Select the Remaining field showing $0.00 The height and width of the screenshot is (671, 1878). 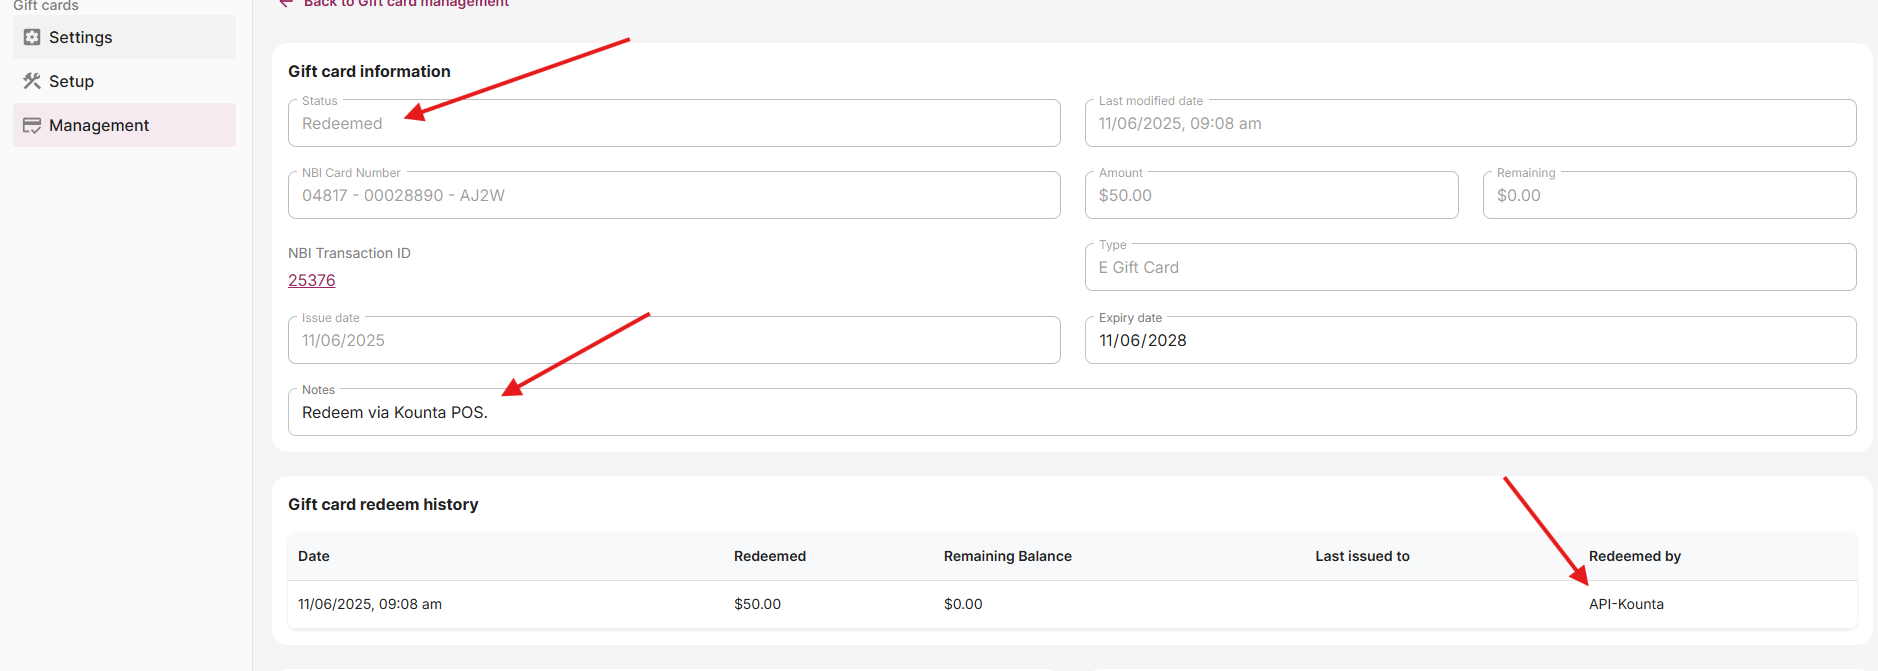tap(1668, 196)
